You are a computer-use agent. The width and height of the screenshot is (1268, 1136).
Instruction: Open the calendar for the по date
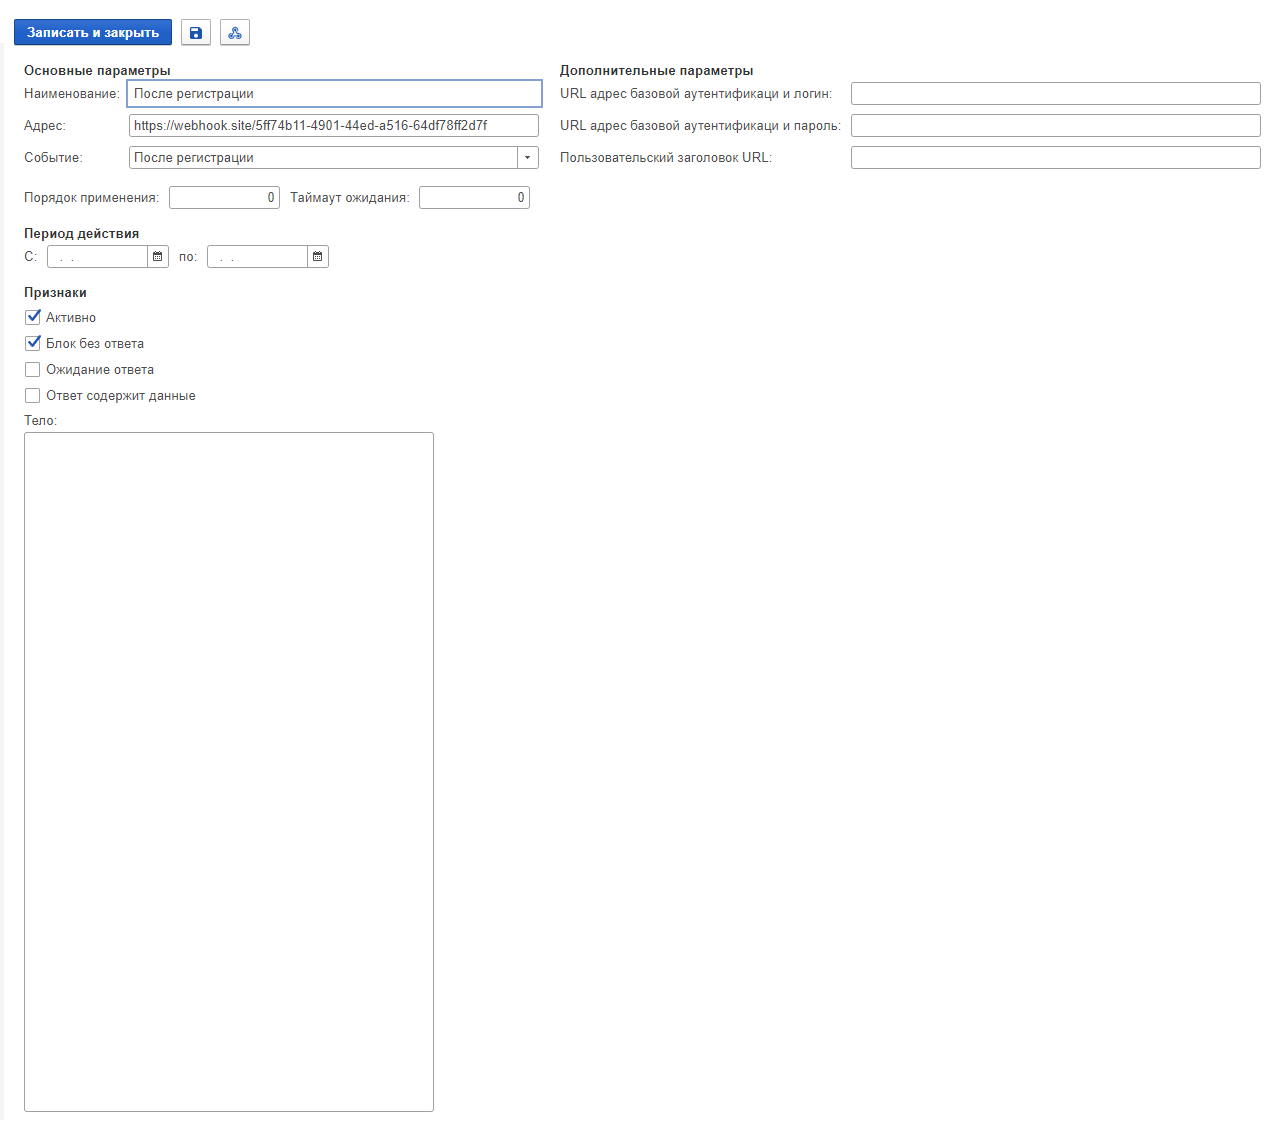[318, 257]
